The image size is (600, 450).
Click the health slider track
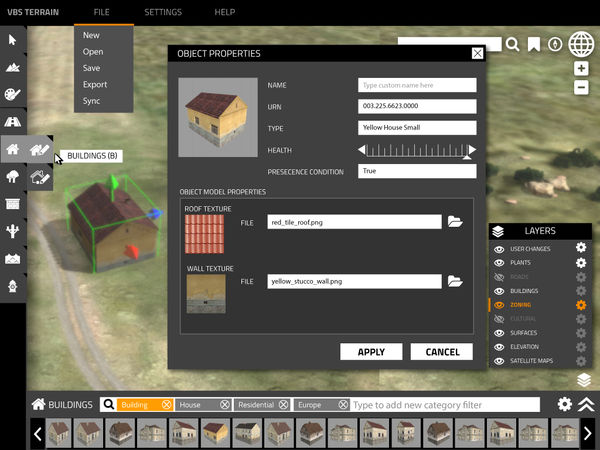tap(417, 150)
